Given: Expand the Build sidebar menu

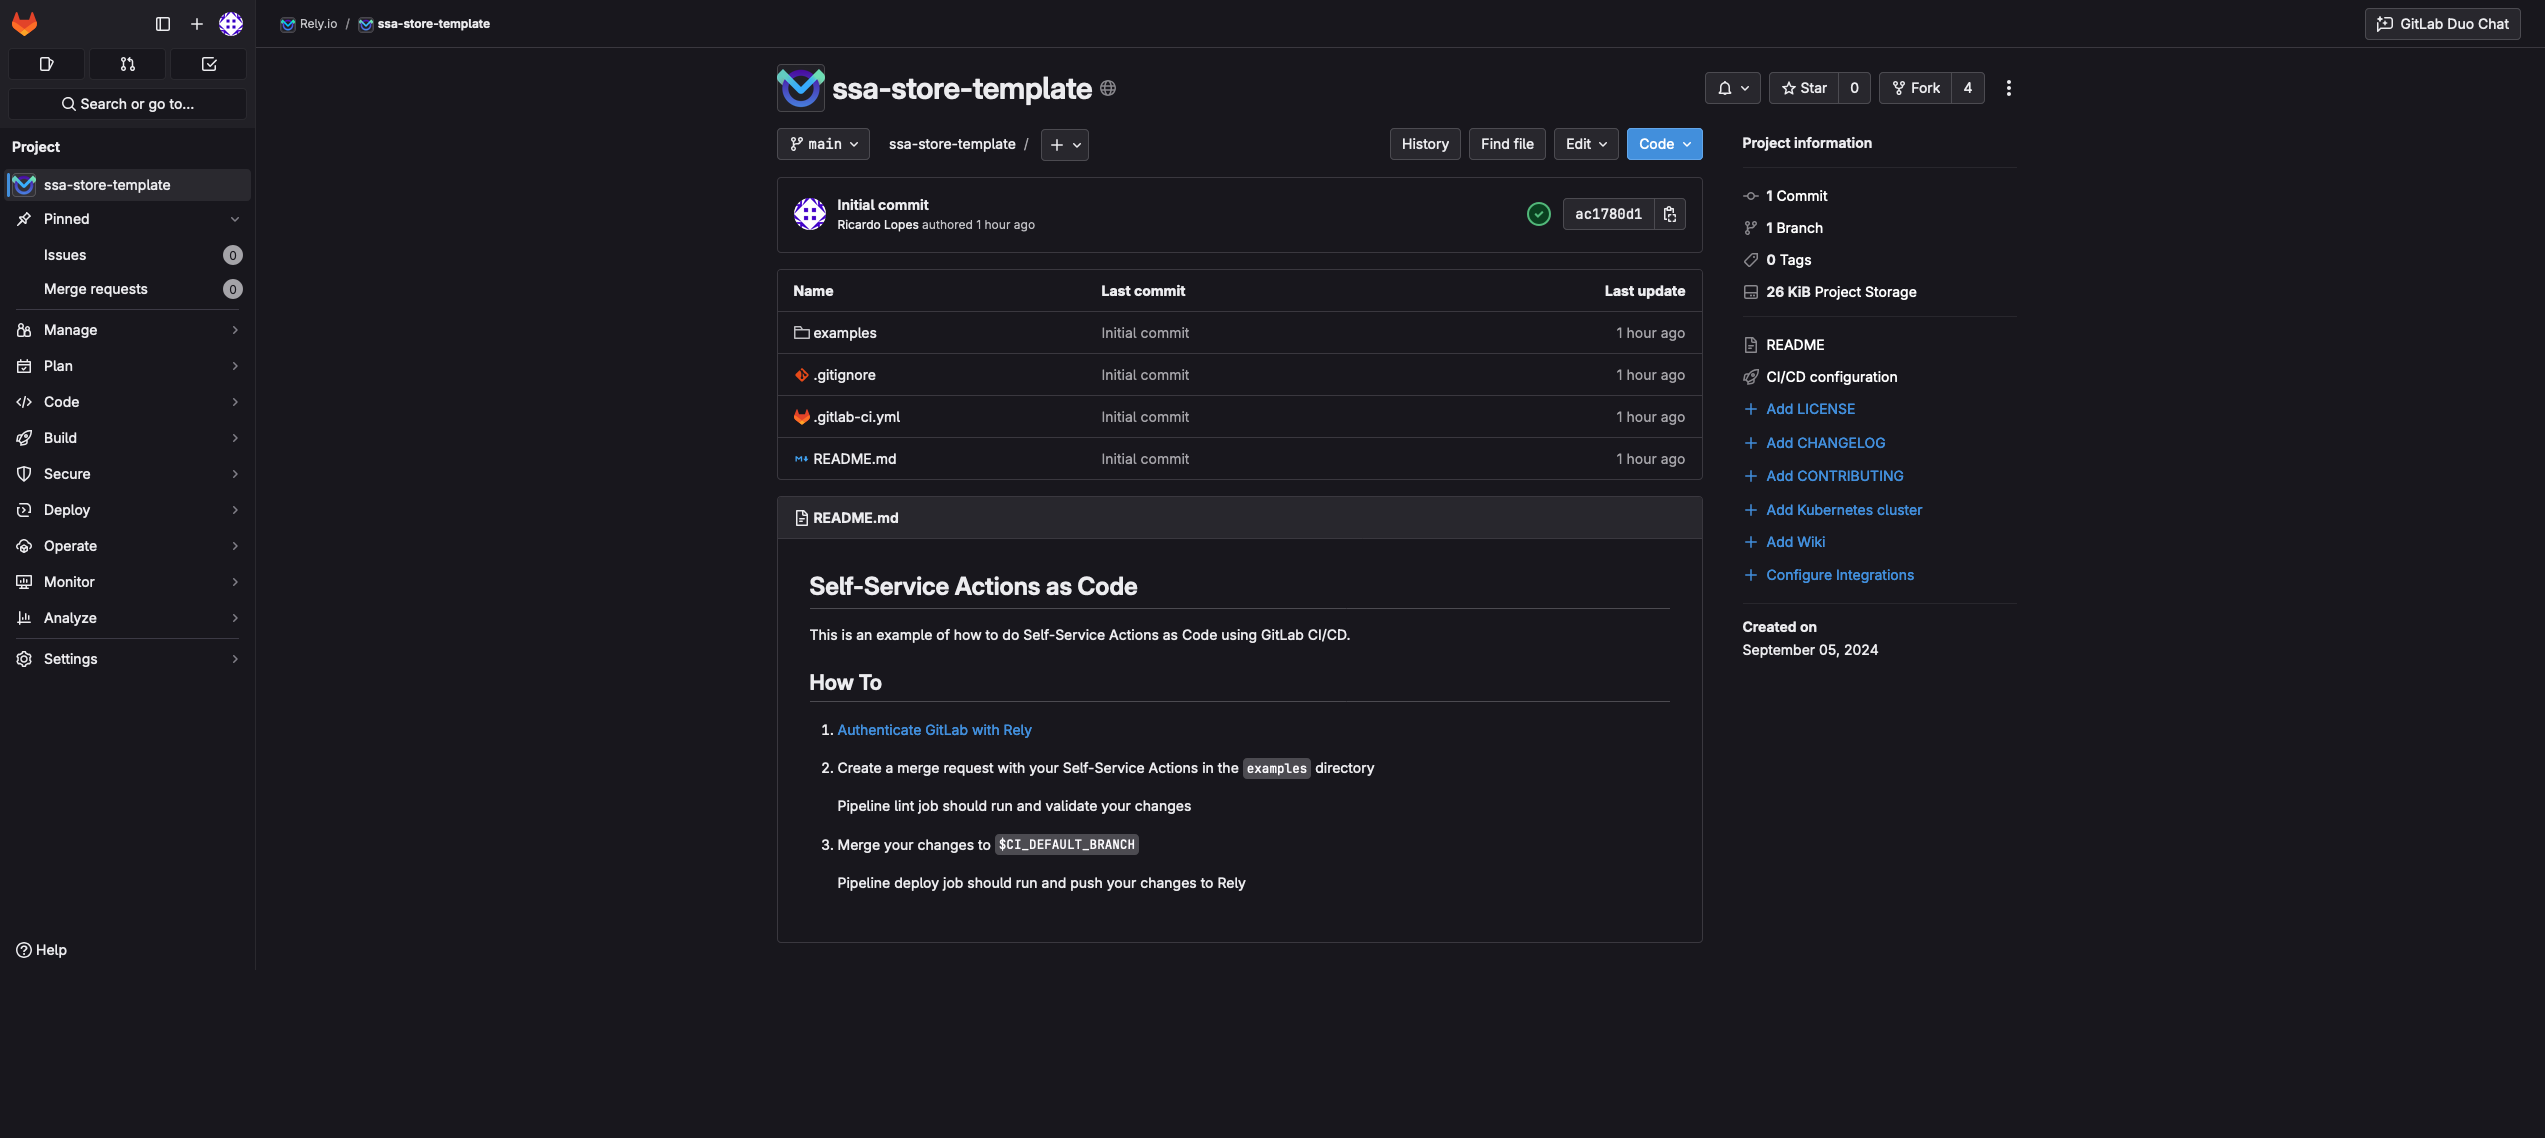Looking at the screenshot, I should tap(127, 438).
